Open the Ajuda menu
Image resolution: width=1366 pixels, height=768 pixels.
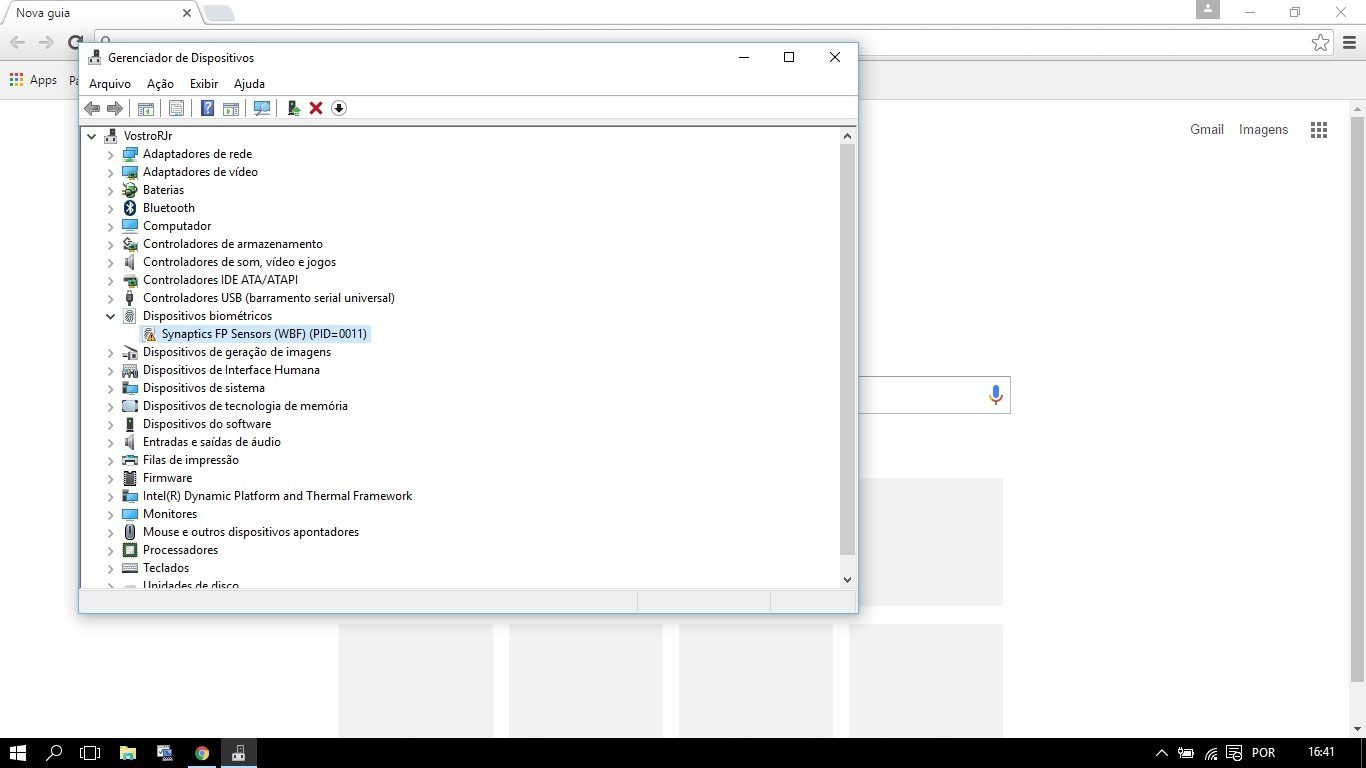249,84
